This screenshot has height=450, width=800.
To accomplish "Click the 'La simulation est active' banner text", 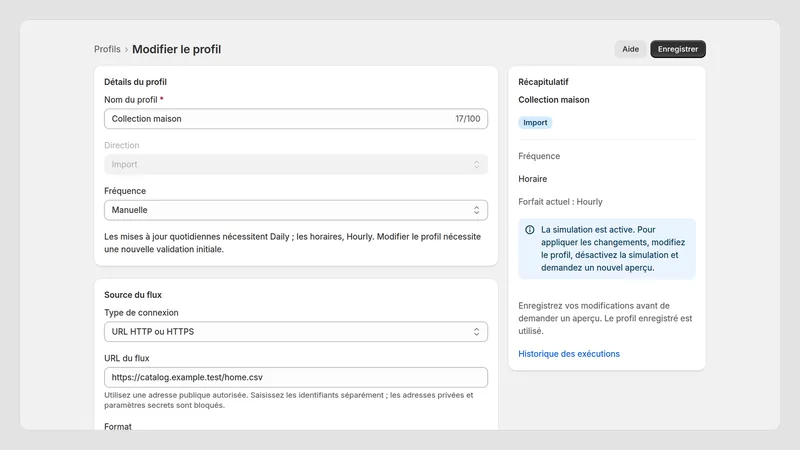I will 613,248.
